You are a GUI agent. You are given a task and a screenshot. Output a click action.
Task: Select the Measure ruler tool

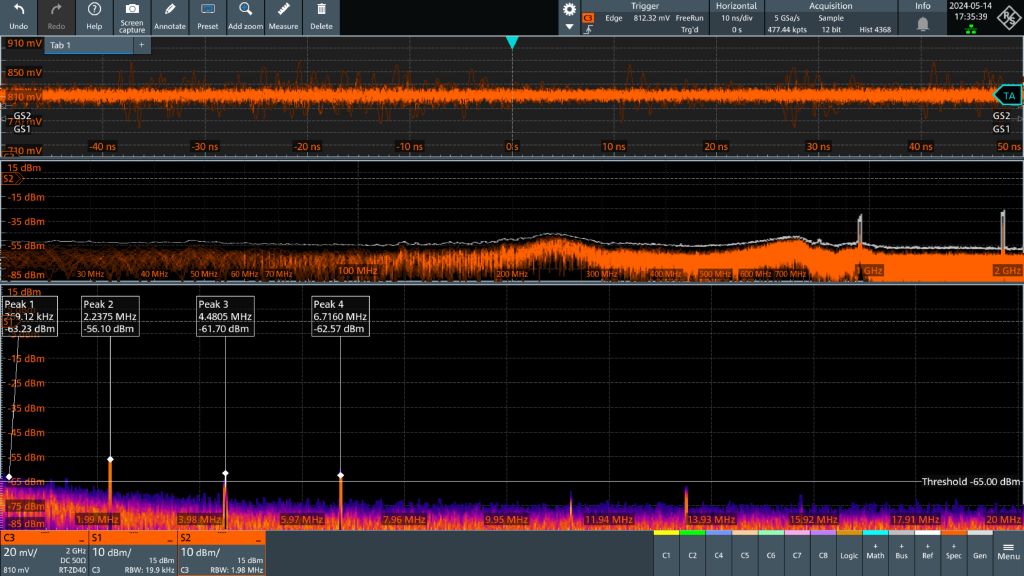[x=283, y=10]
